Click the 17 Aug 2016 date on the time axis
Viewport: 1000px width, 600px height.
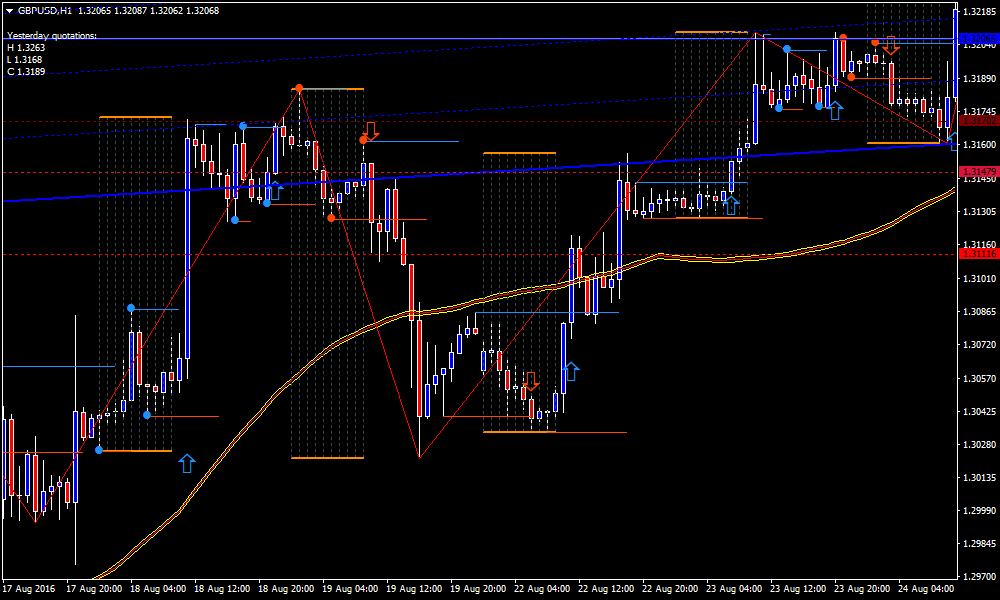tap(32, 589)
